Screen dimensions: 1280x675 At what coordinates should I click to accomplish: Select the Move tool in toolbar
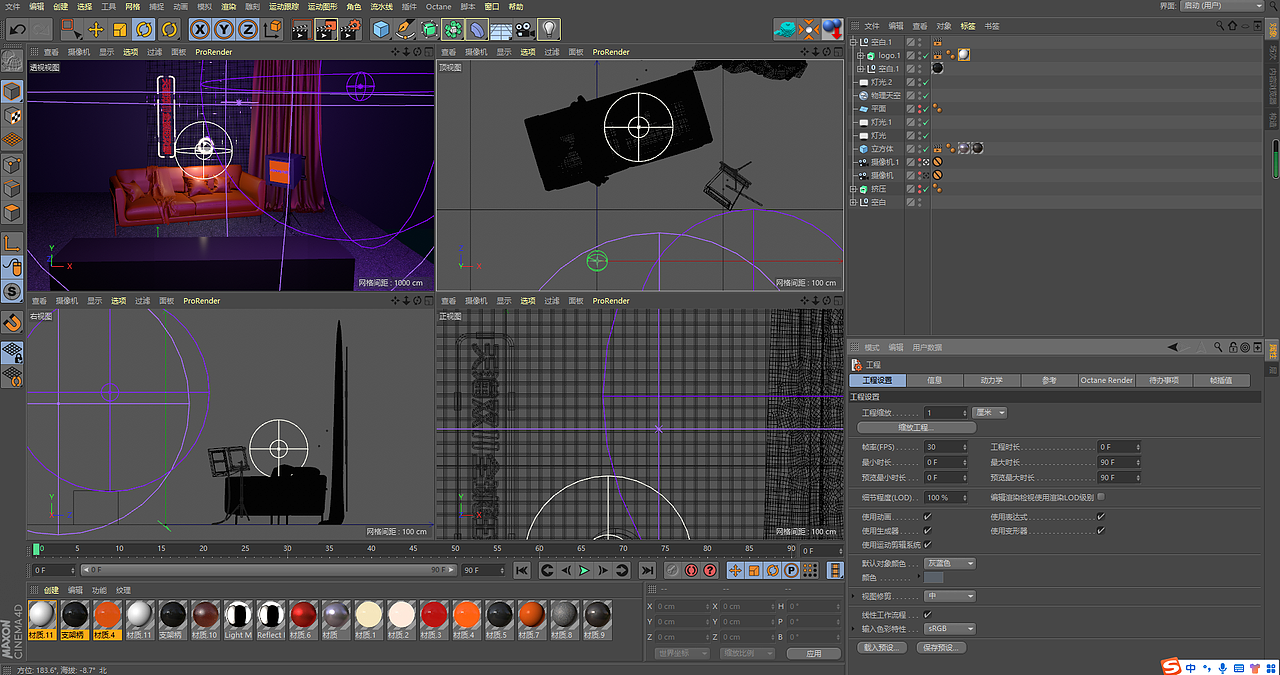tap(96, 29)
